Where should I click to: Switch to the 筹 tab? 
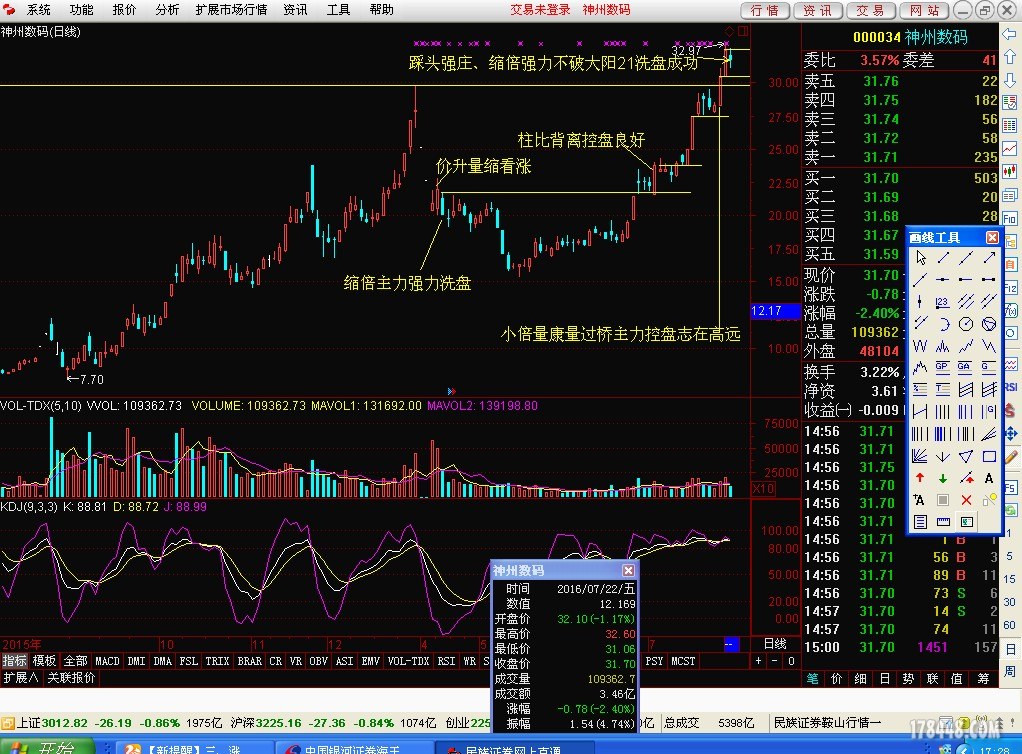click(x=983, y=678)
